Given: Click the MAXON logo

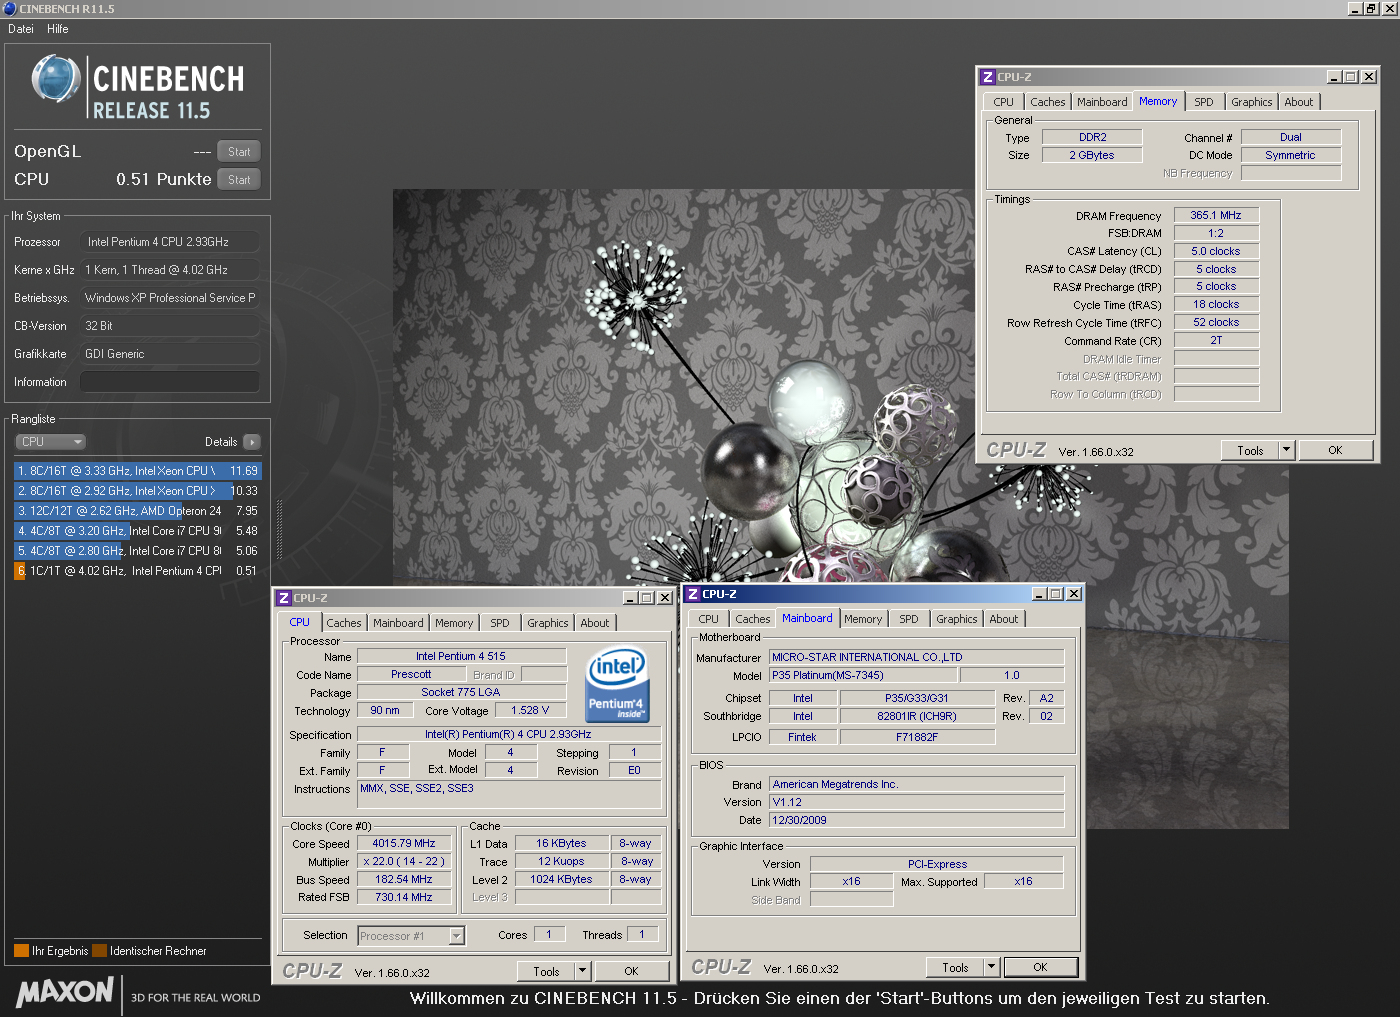Looking at the screenshot, I should click(x=65, y=992).
